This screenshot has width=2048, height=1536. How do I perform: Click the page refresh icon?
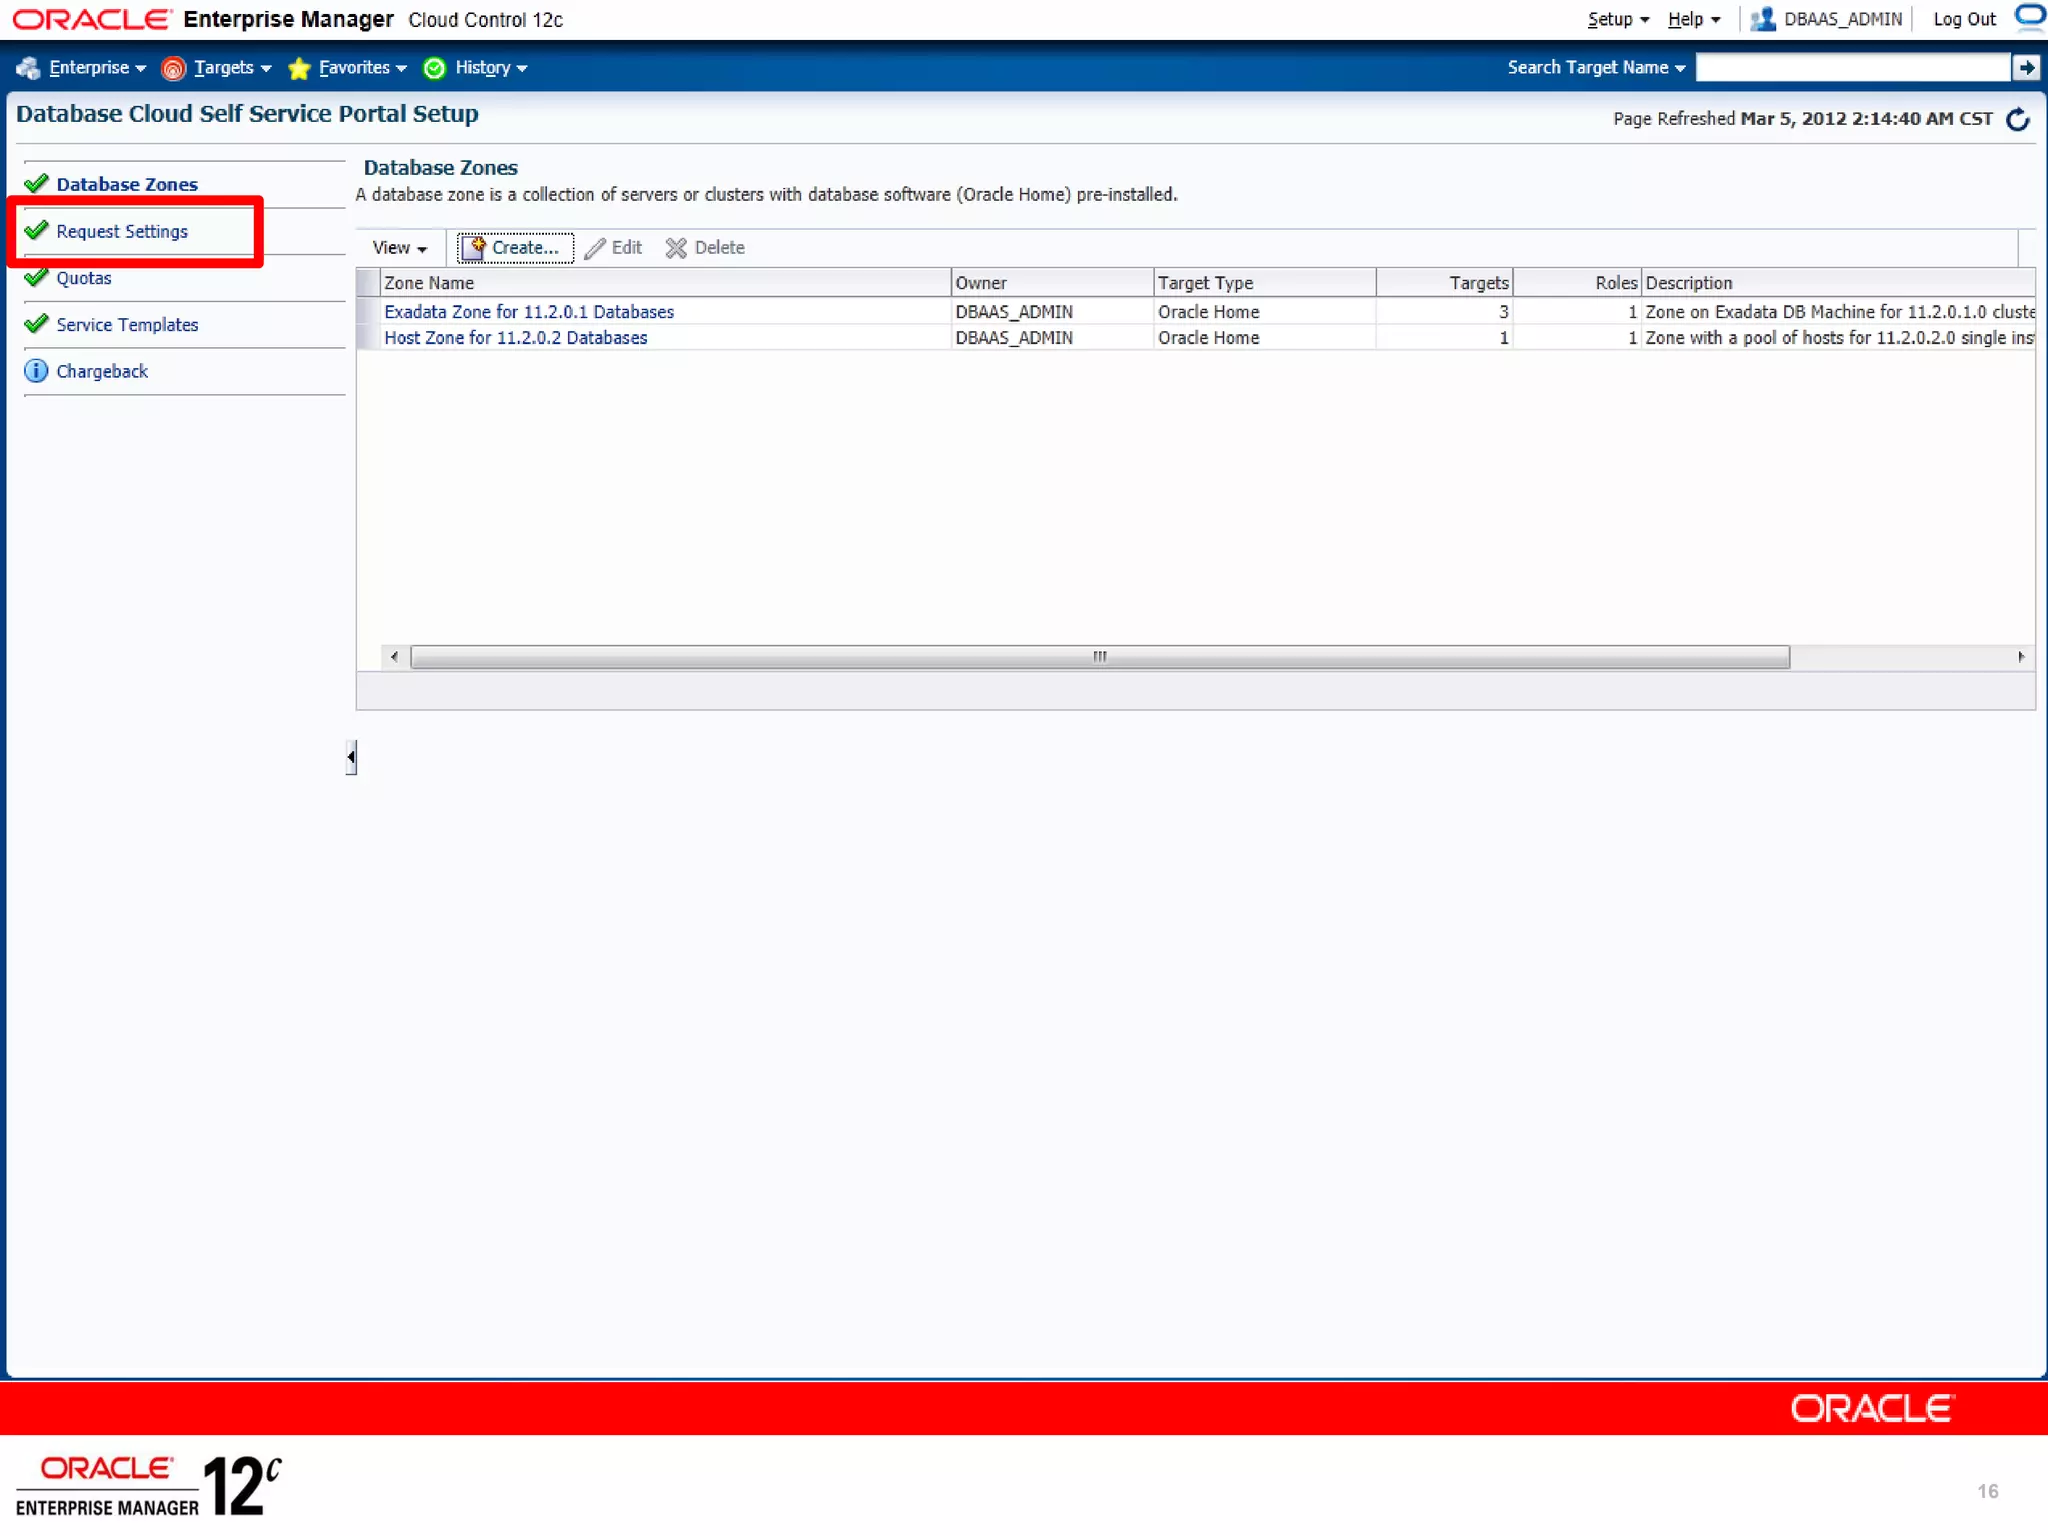point(2017,119)
